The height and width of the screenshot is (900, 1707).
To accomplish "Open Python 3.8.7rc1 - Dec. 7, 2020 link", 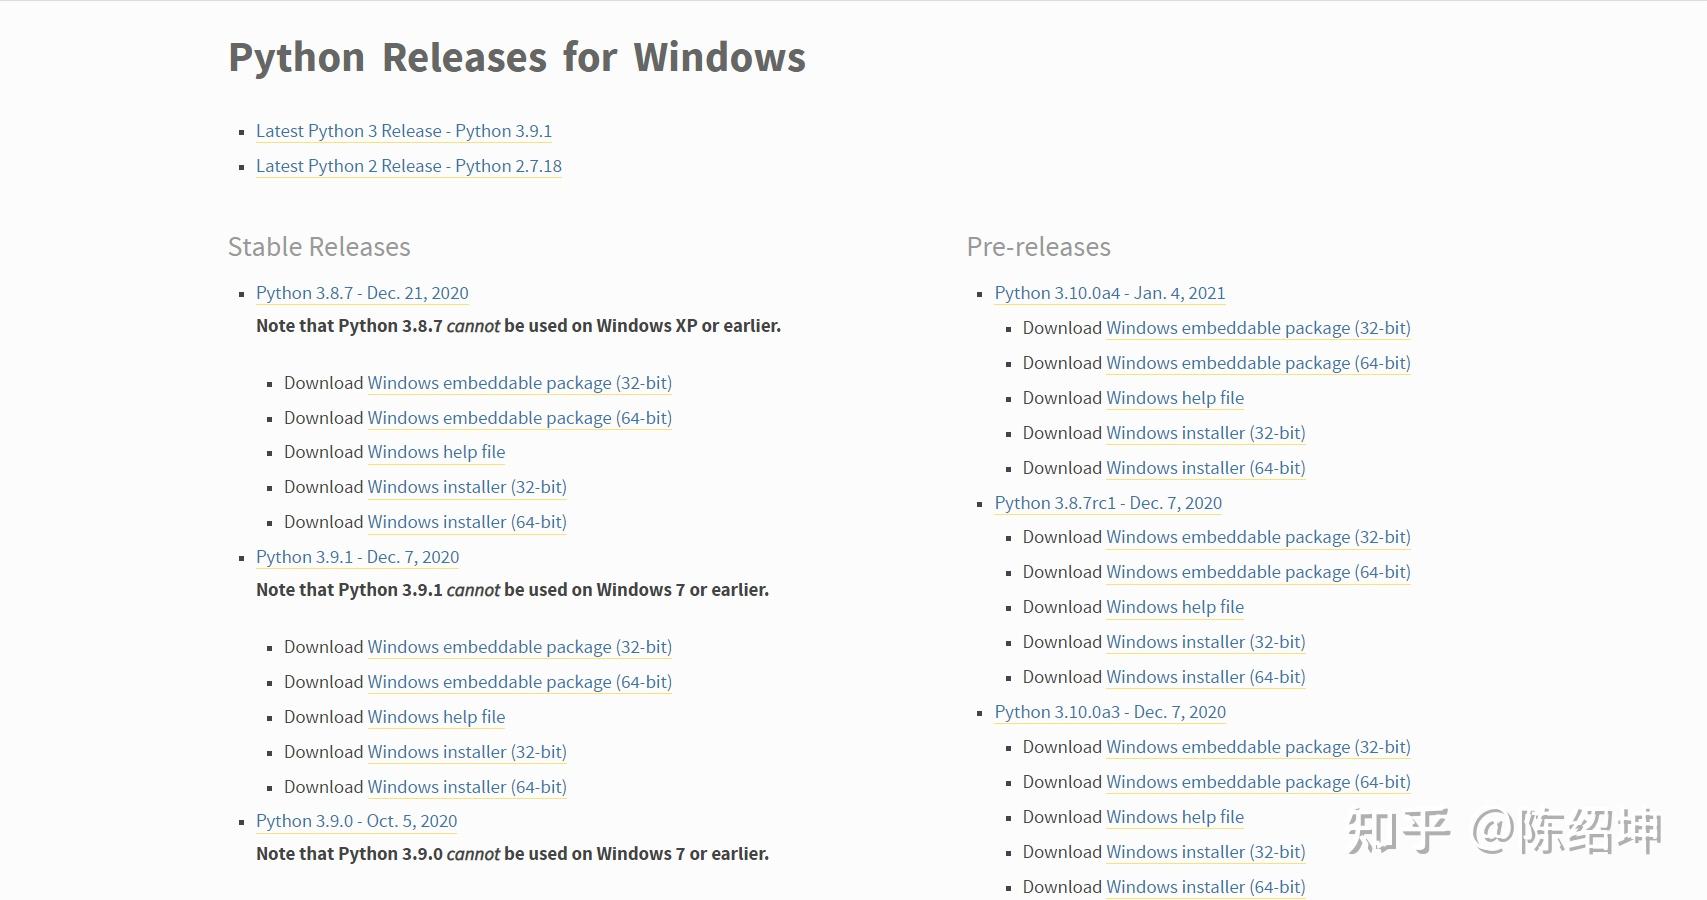I will [1108, 503].
